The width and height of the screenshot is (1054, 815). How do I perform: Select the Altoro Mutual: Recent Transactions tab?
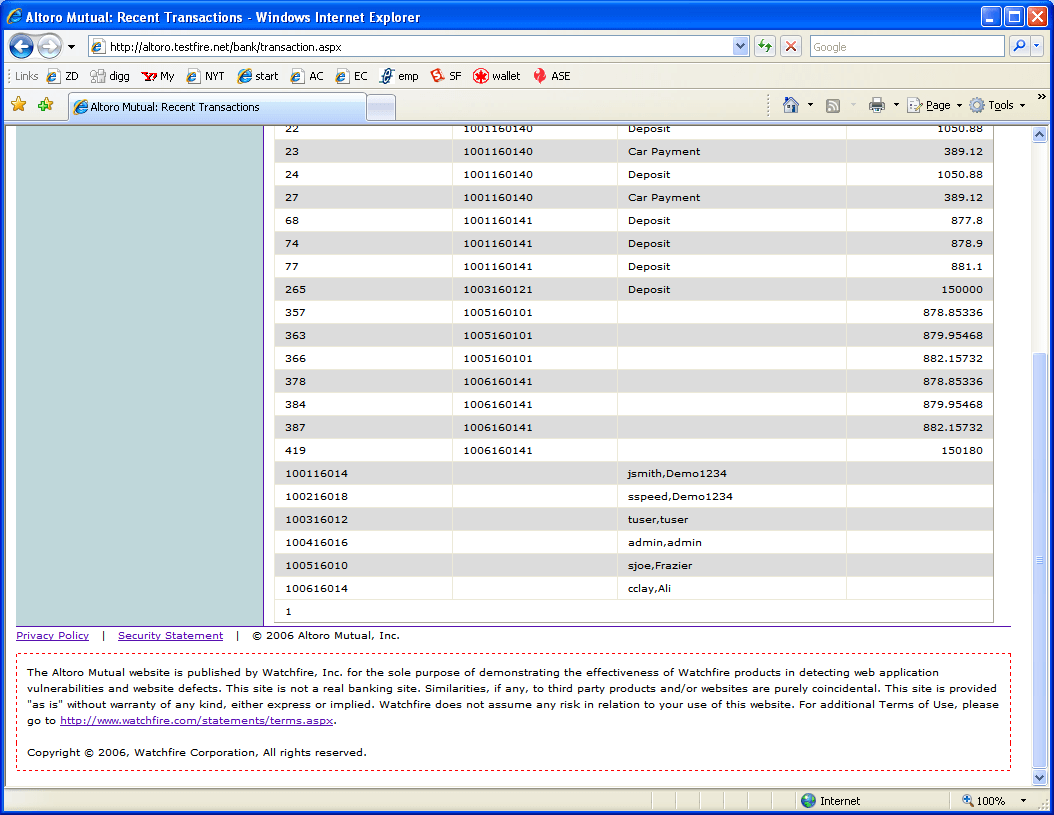(215, 107)
